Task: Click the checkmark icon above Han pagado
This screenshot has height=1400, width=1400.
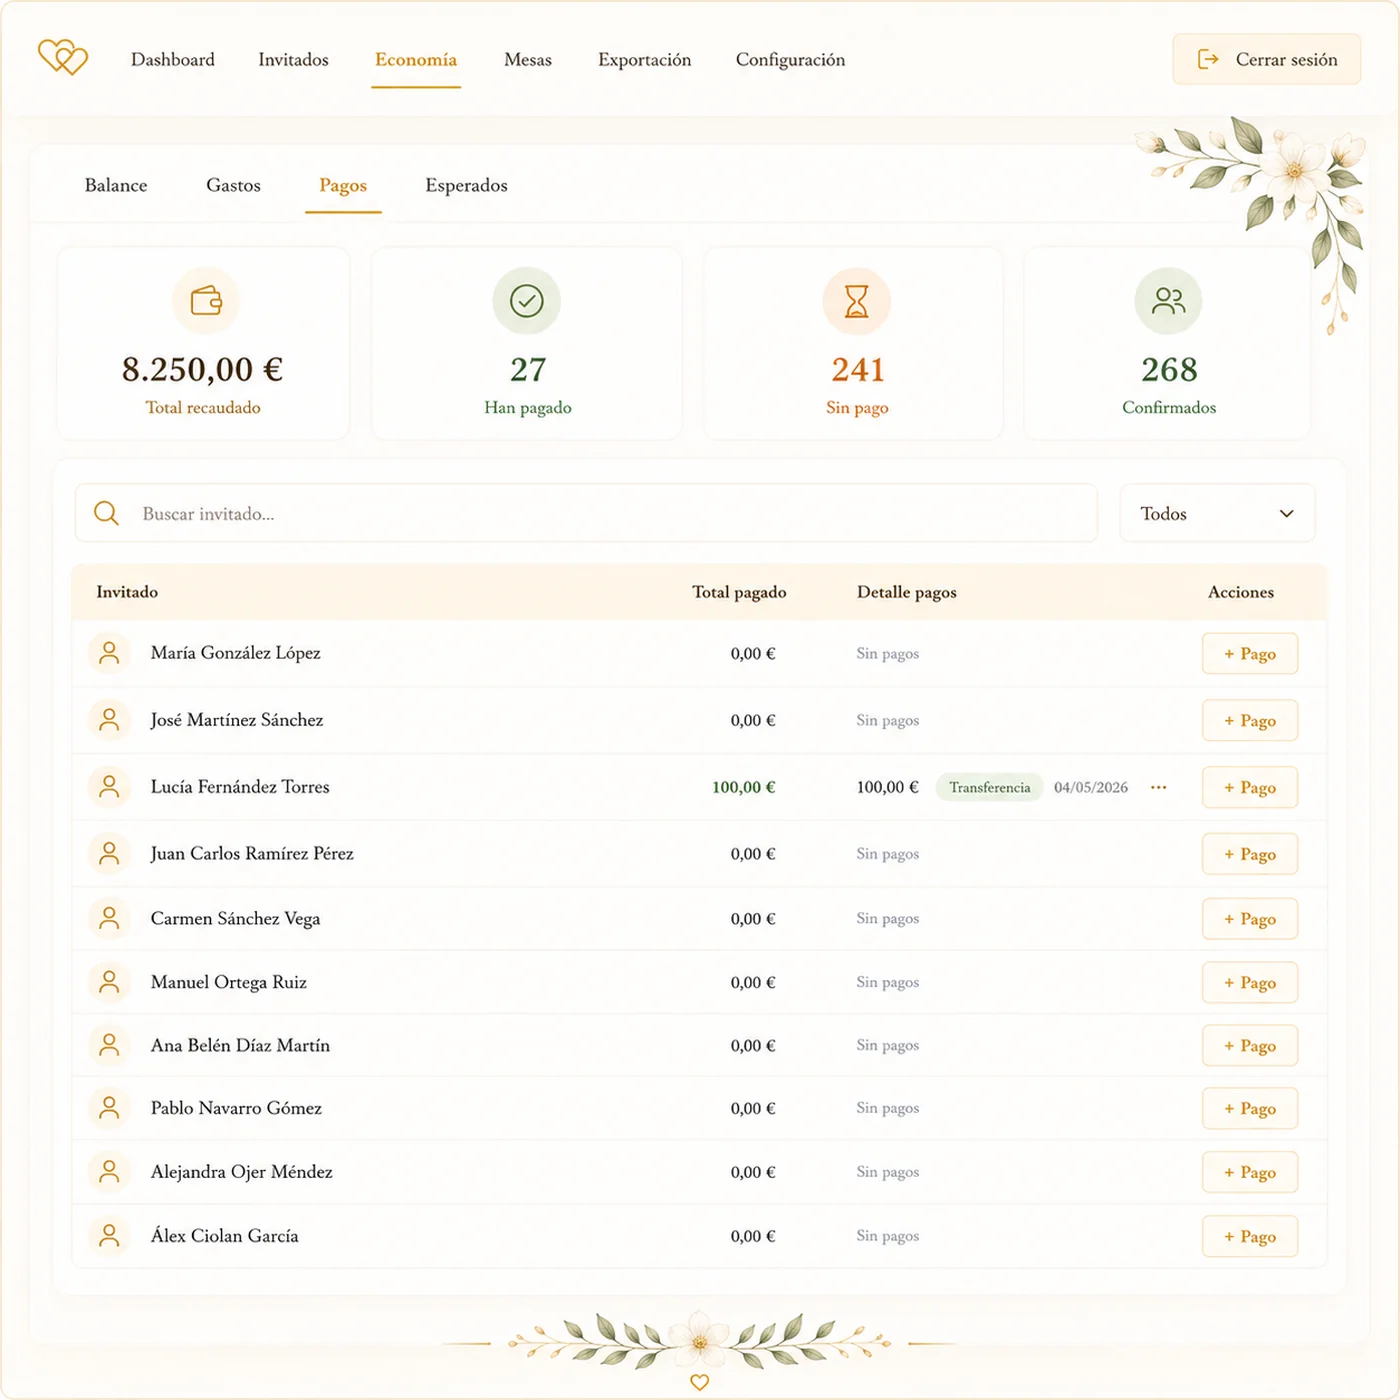Action: tap(527, 301)
